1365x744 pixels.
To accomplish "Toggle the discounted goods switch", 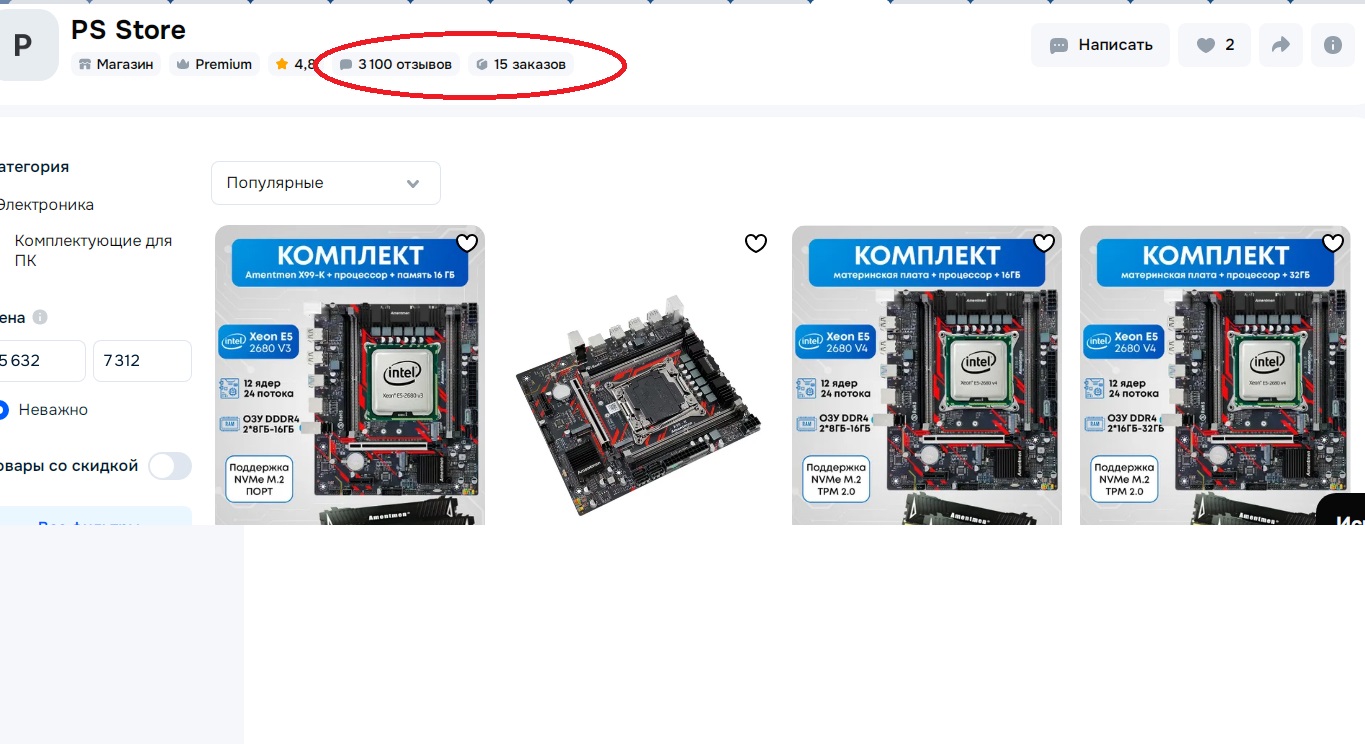I will (x=170, y=466).
